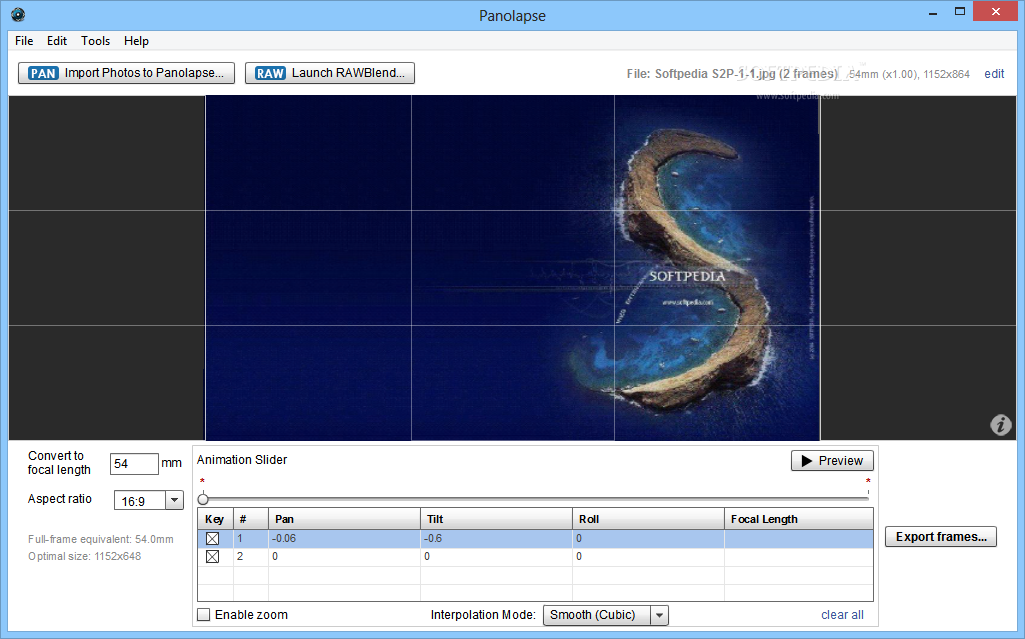
Task: Open the File menu
Action: (24, 41)
